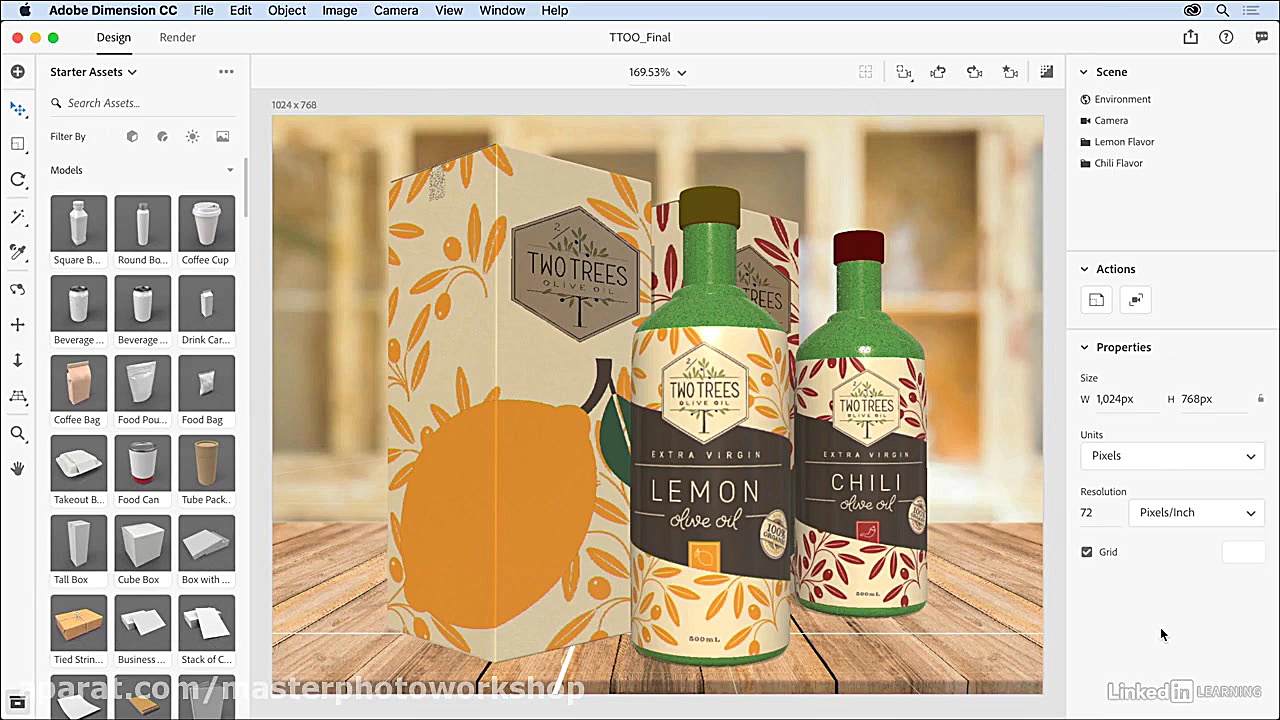Select Camera in the Scene panel

[1111, 120]
